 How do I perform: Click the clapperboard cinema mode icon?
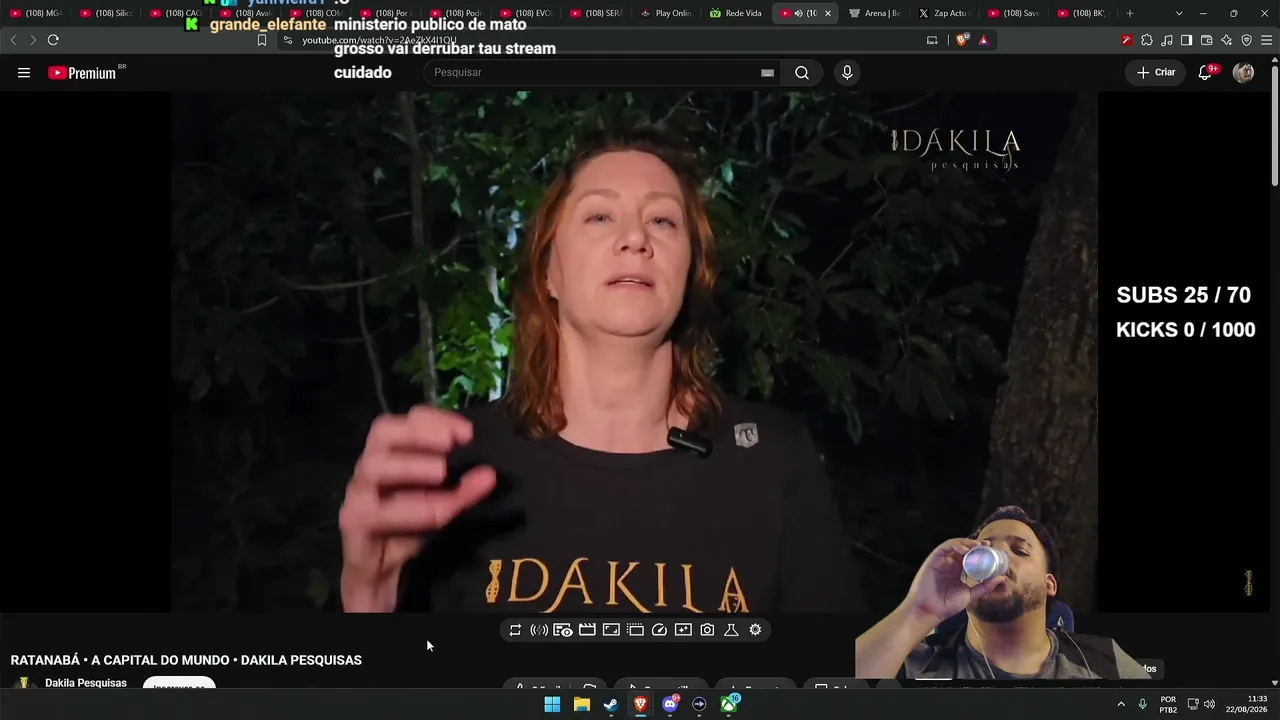[587, 630]
